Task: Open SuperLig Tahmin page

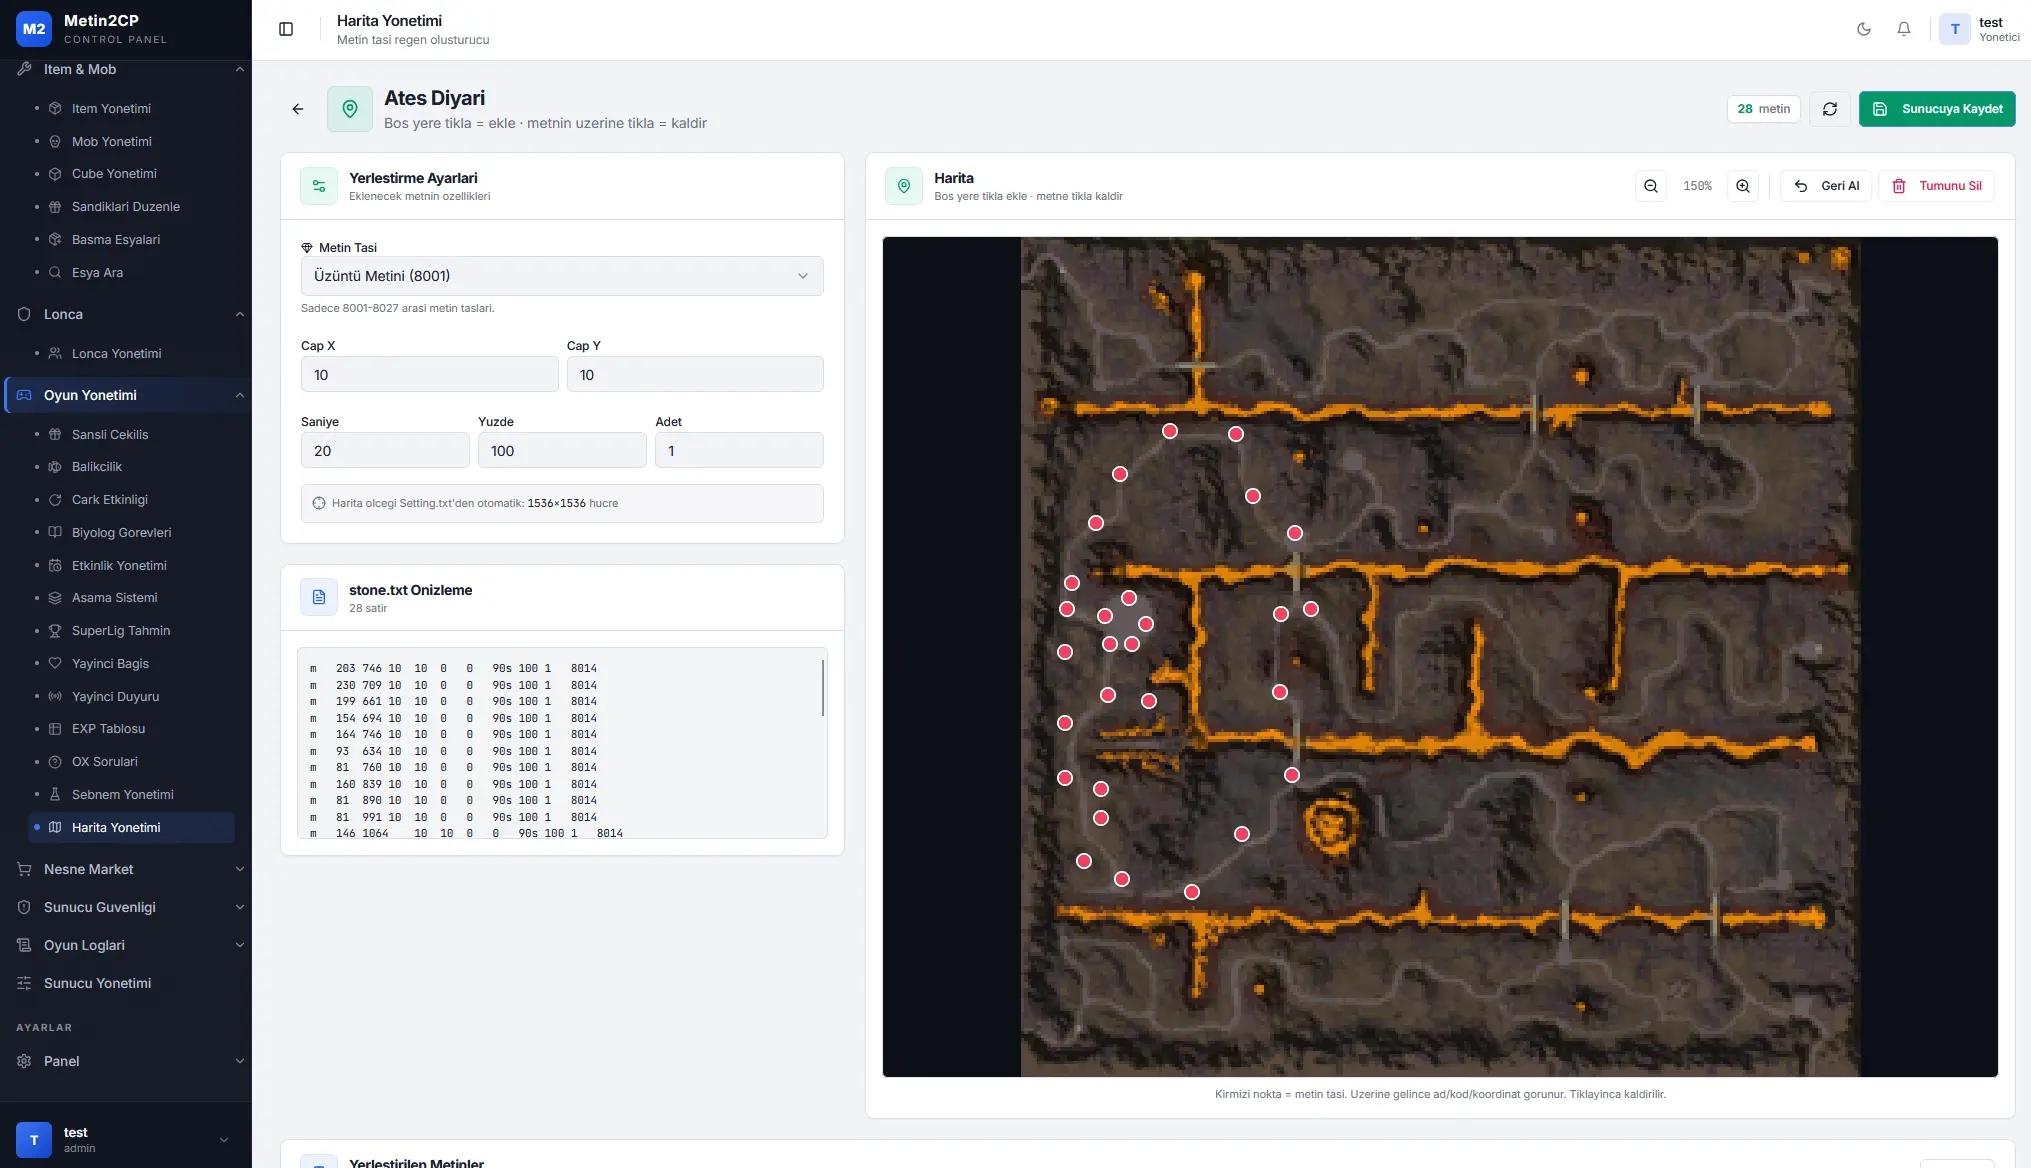Action: 121,630
